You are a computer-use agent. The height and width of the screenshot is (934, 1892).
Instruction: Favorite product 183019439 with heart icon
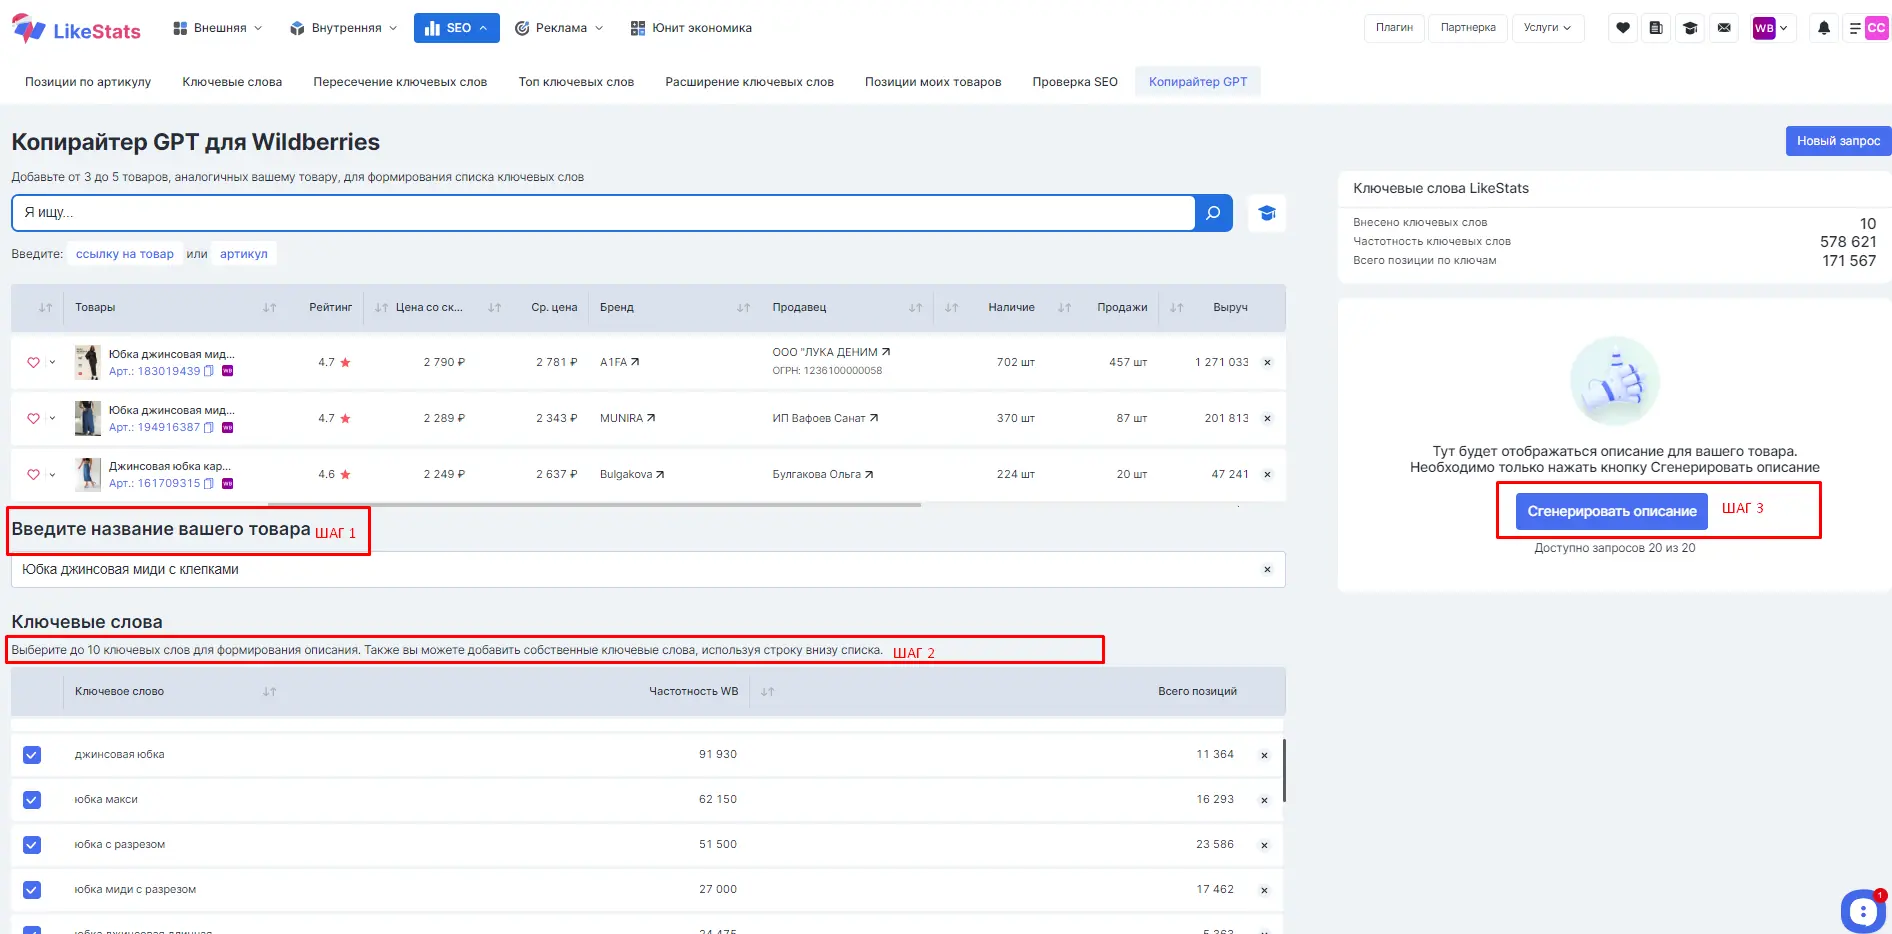point(33,362)
